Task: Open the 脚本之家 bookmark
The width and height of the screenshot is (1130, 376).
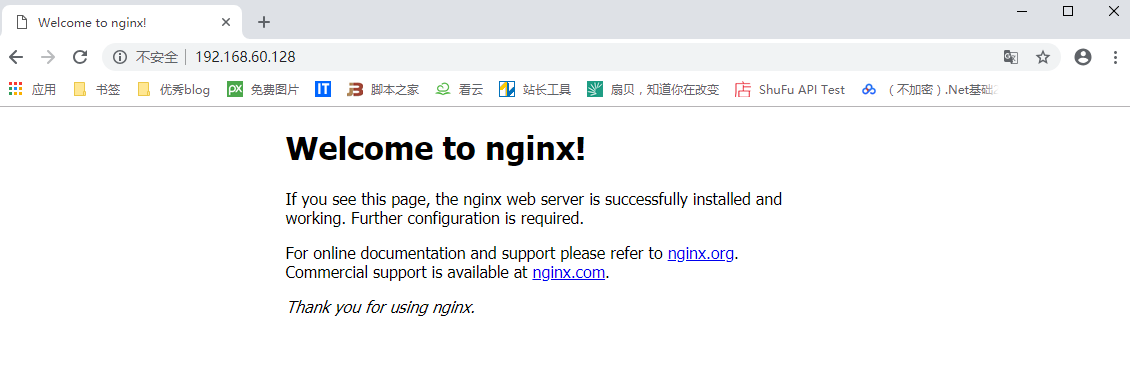Action: point(383,89)
